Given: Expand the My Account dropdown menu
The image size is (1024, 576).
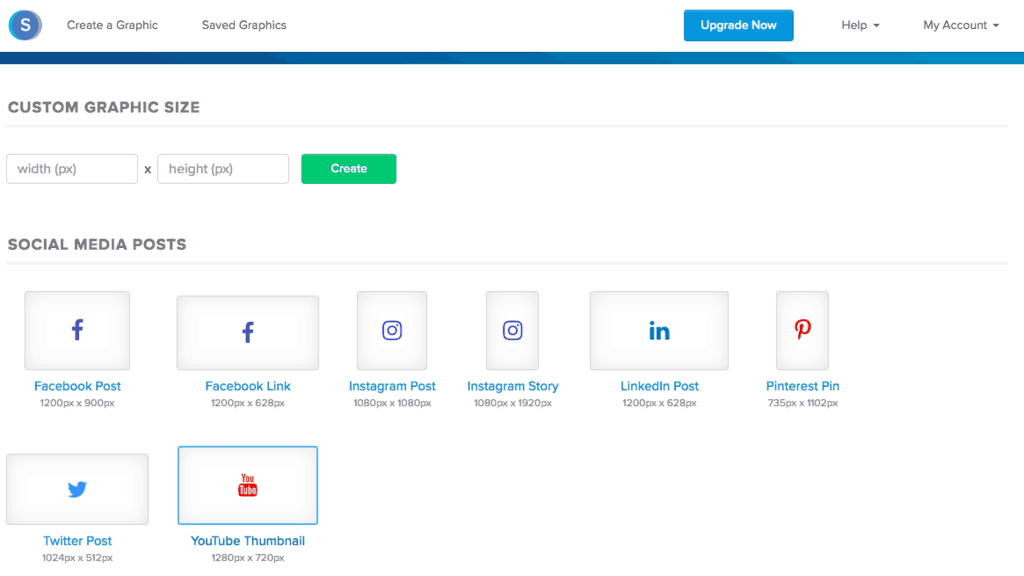Looking at the screenshot, I should coord(961,25).
